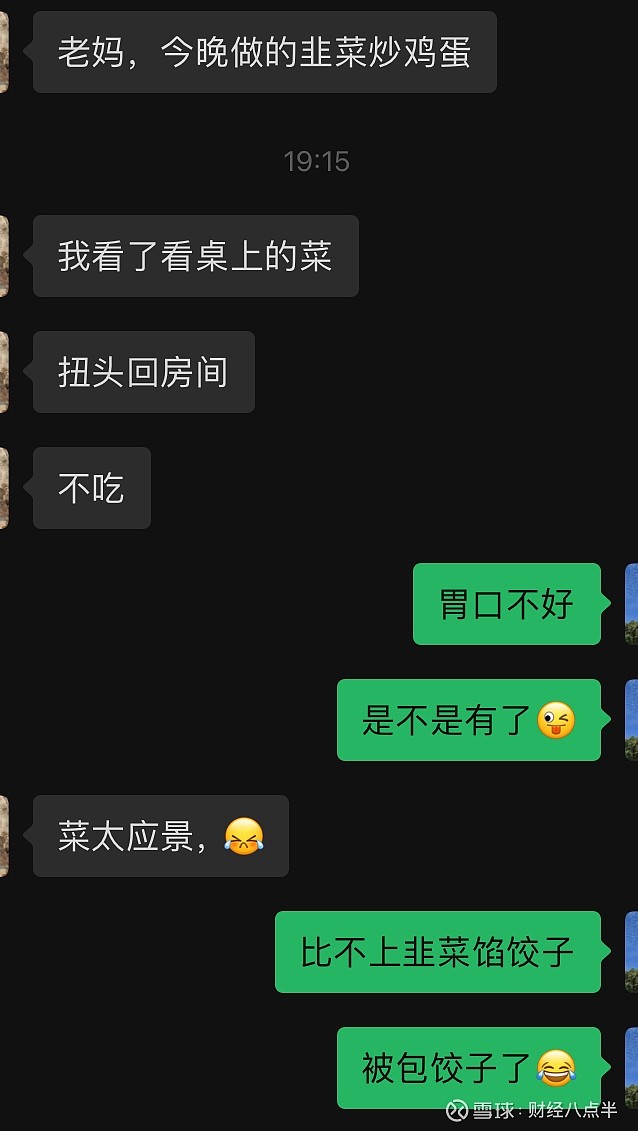Tap the 被包饺子了 message bubble
The image size is (638, 1131).
point(469,1068)
